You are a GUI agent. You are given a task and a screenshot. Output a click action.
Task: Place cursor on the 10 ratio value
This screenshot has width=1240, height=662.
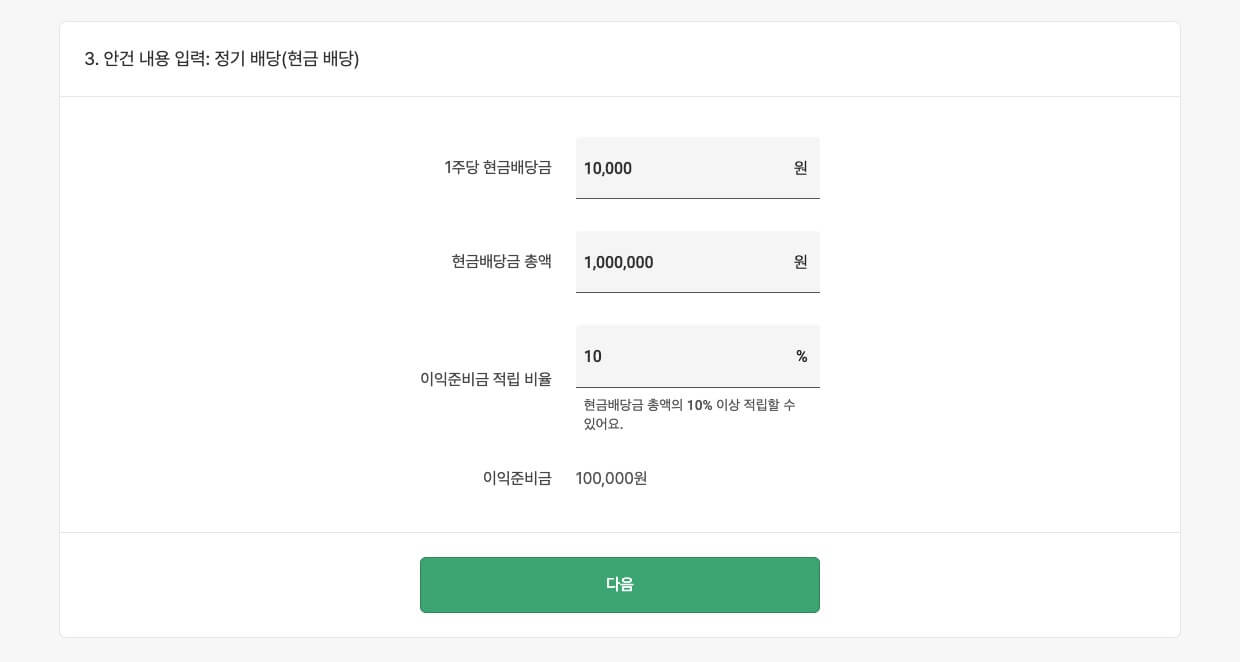(593, 356)
